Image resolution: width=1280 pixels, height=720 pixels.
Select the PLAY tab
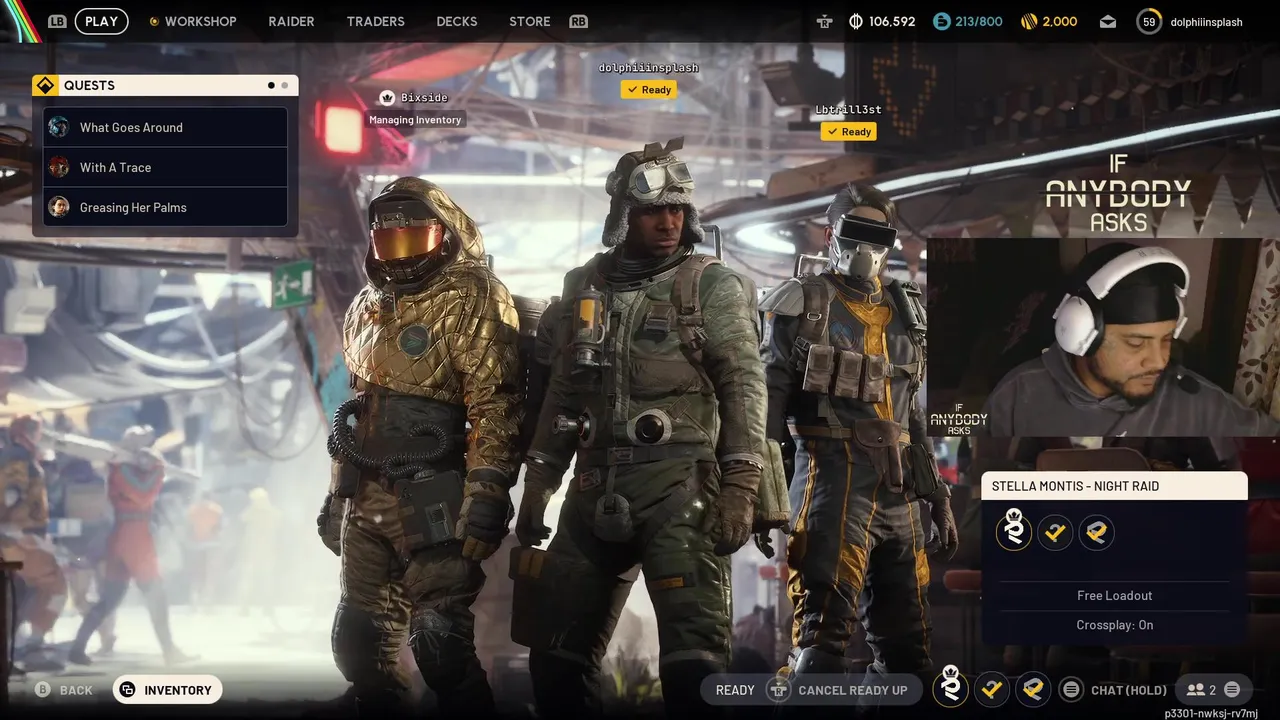pyautogui.click(x=101, y=21)
